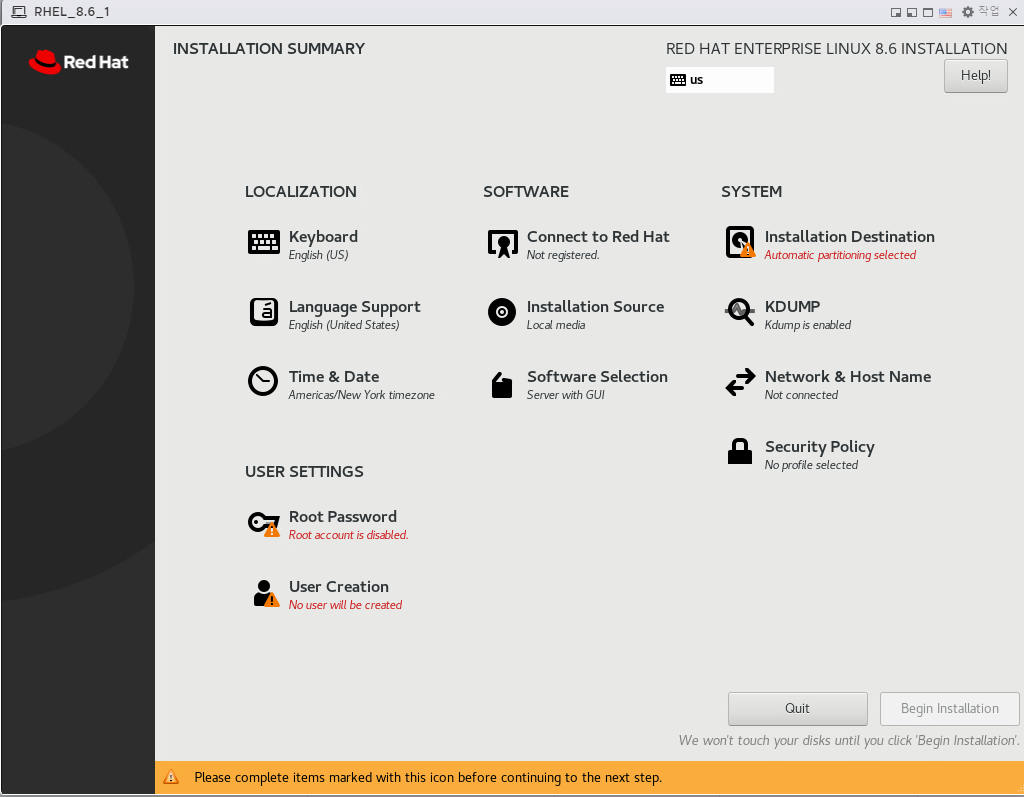Screen dimensions: 1024x797
Task: Open the Keyboard layout settings icon
Action: (264, 242)
